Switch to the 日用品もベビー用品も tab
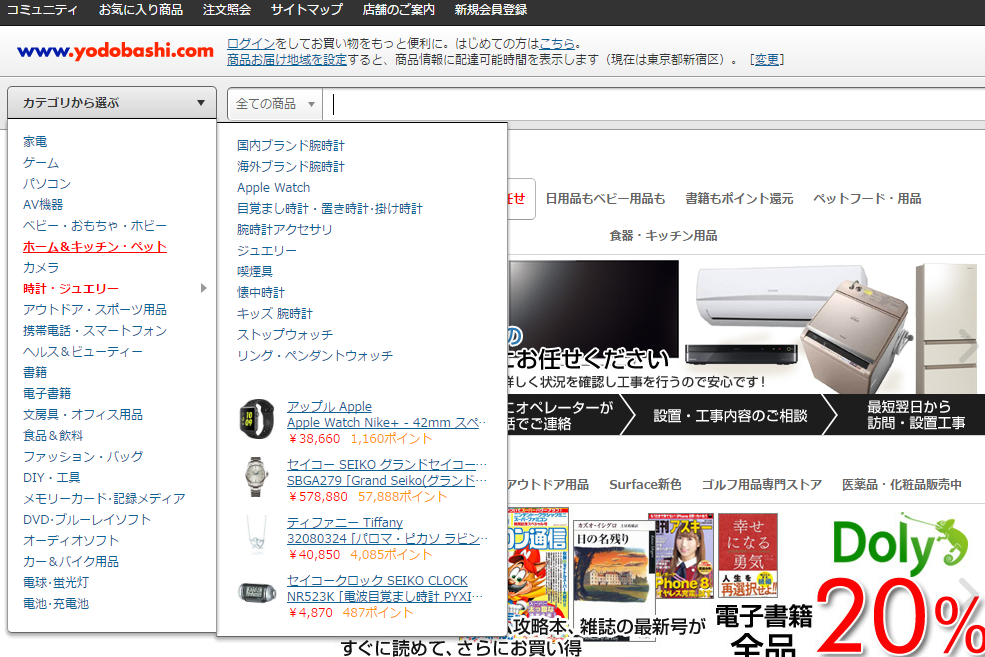The width and height of the screenshot is (985, 657). coord(605,198)
